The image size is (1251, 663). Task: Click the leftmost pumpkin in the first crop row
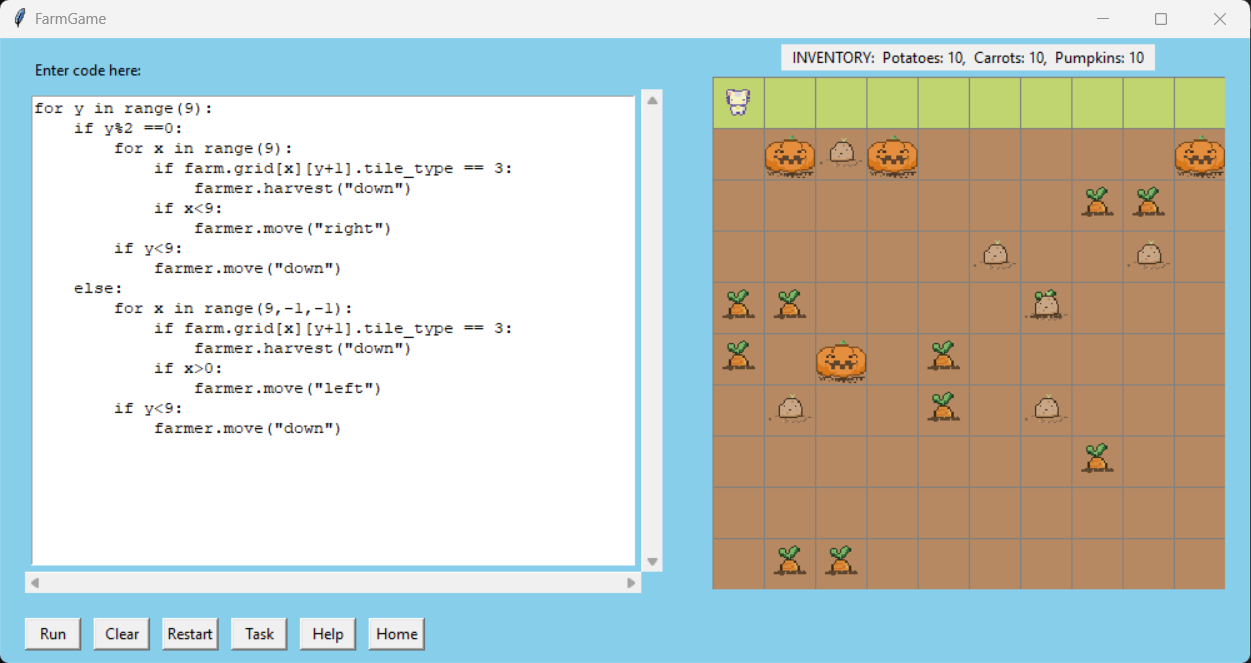790,155
